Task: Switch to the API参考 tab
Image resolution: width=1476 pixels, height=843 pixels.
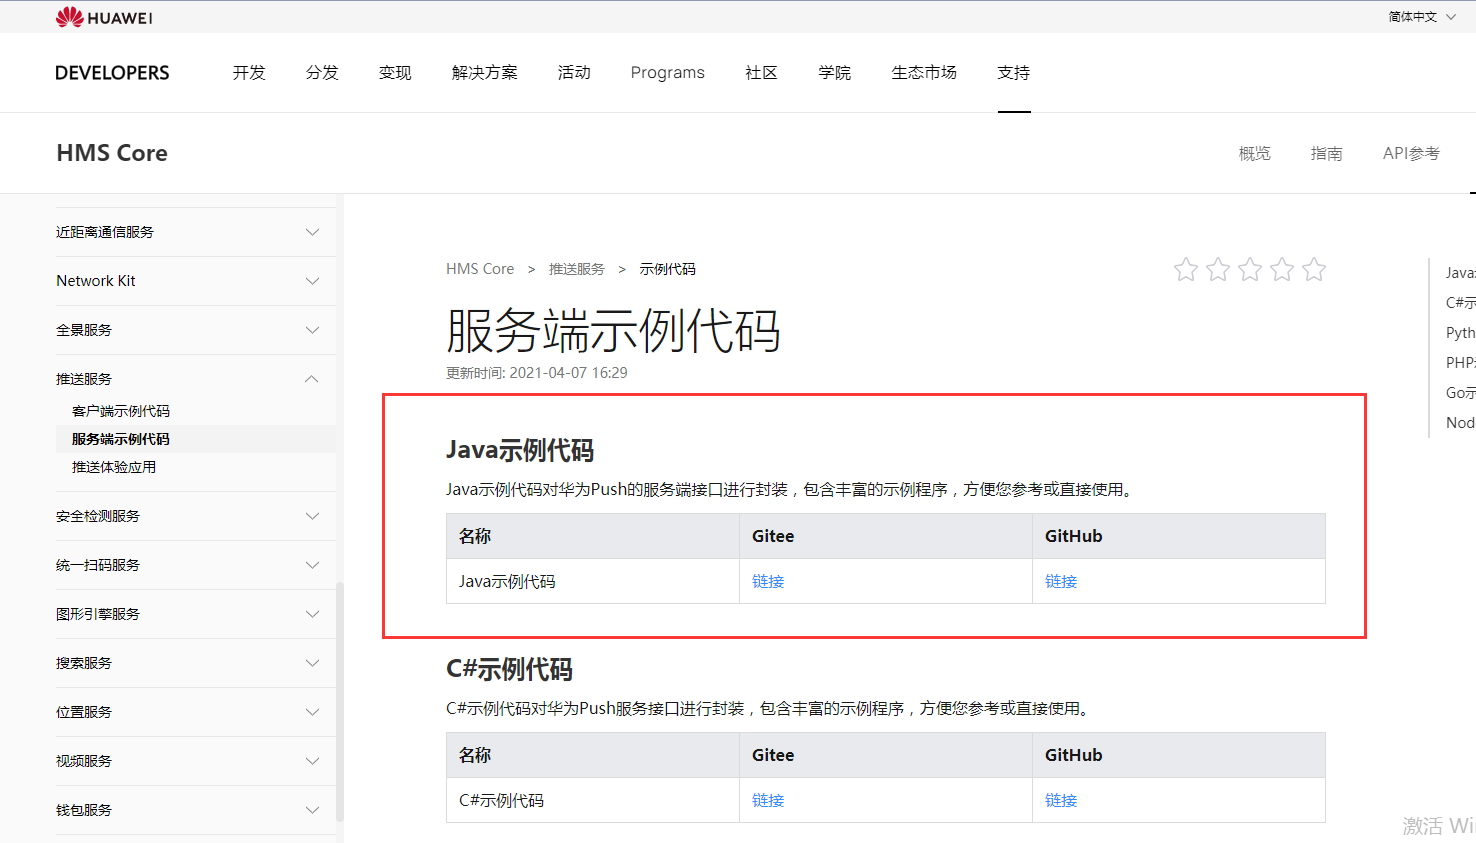Action: (x=1411, y=153)
